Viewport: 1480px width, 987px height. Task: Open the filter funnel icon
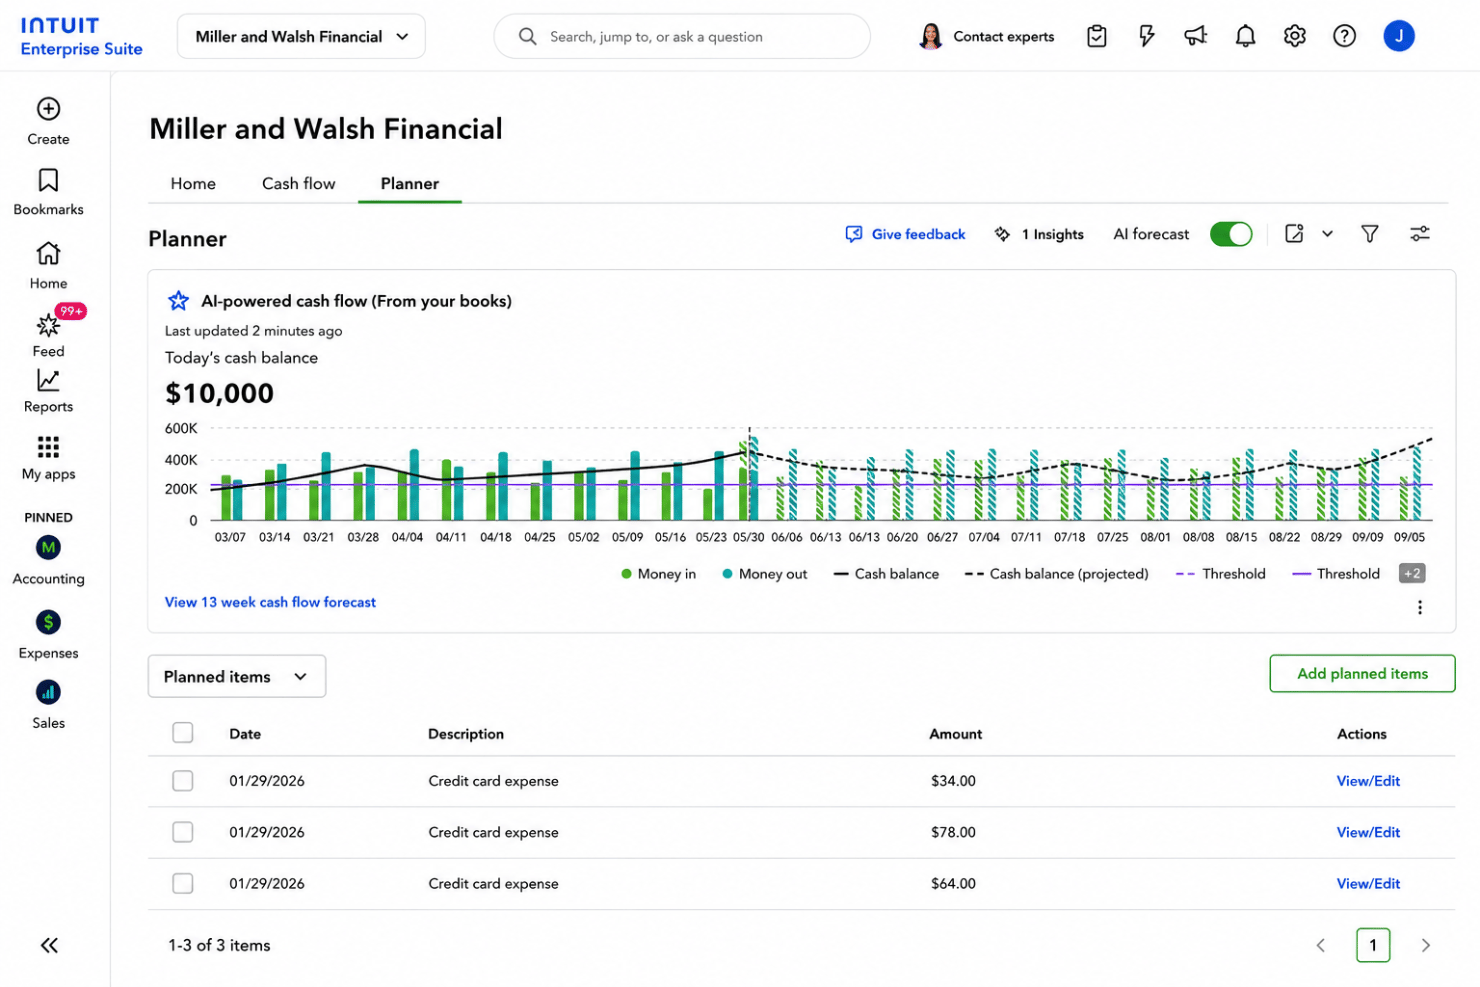(1370, 233)
